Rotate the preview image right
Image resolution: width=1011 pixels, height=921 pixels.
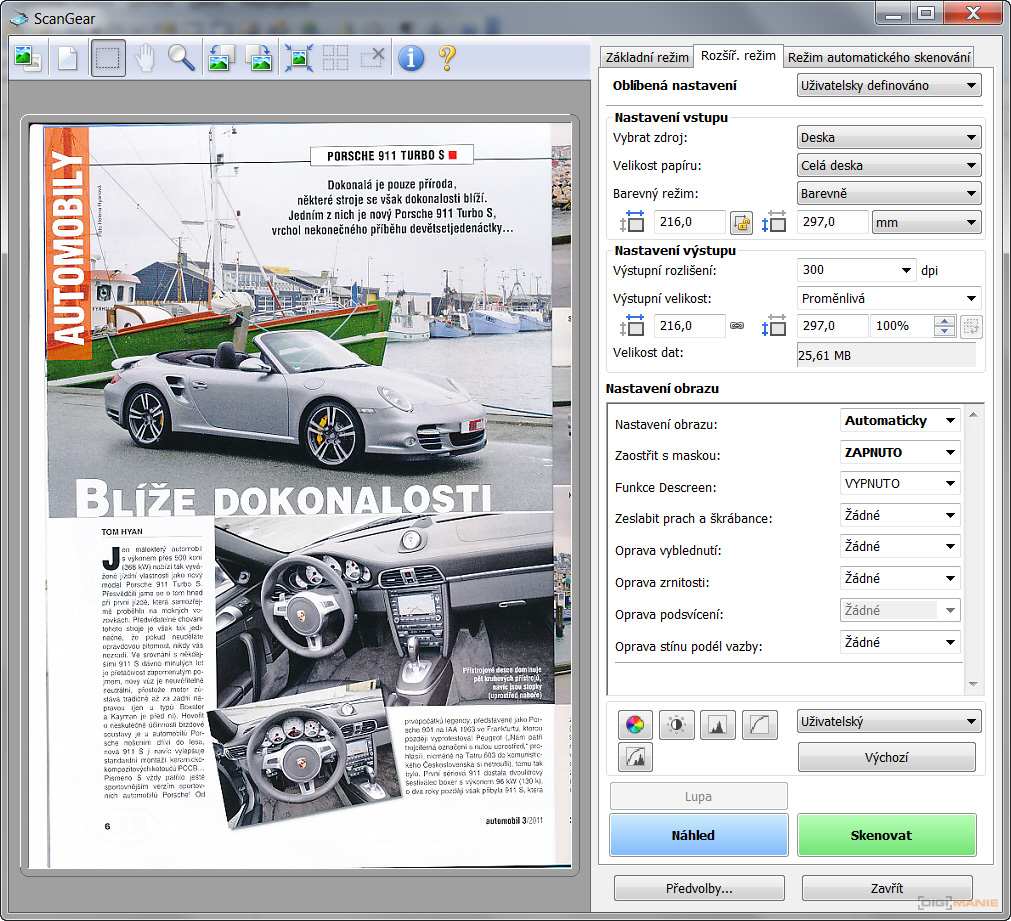[259, 58]
